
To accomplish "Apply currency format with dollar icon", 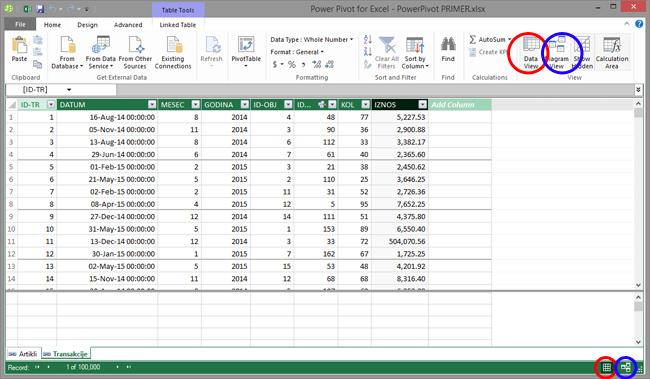I will click(274, 64).
